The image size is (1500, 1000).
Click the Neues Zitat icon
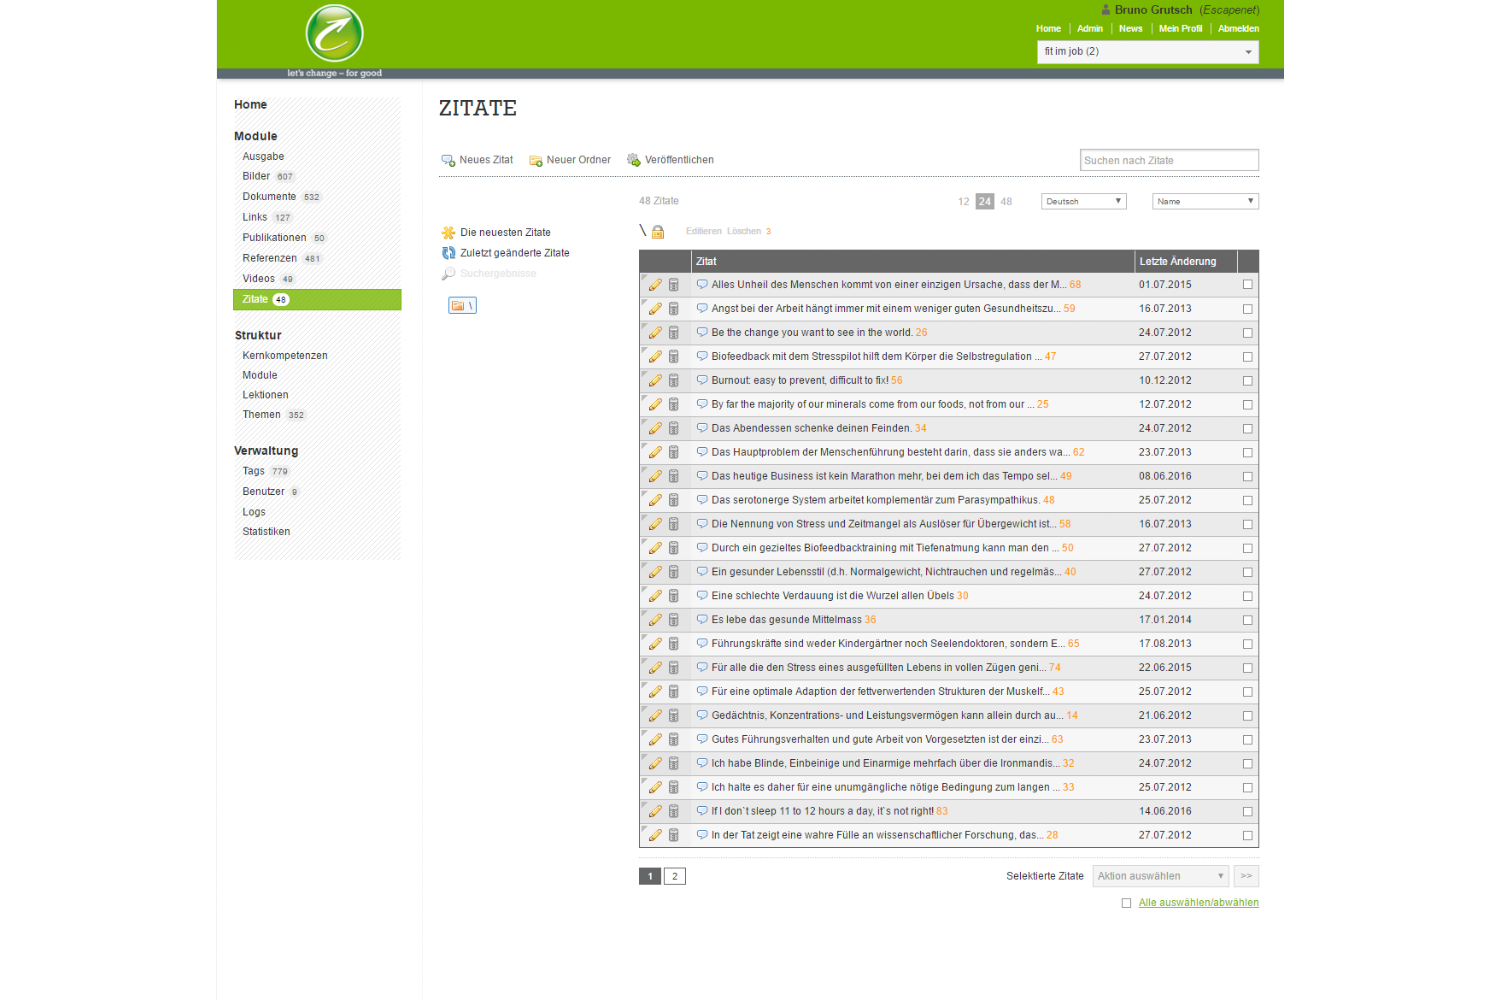click(448, 160)
